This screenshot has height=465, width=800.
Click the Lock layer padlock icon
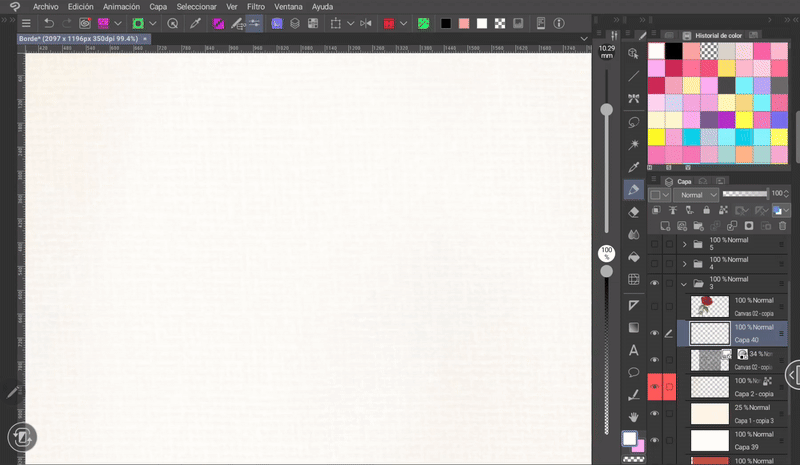(x=706, y=210)
